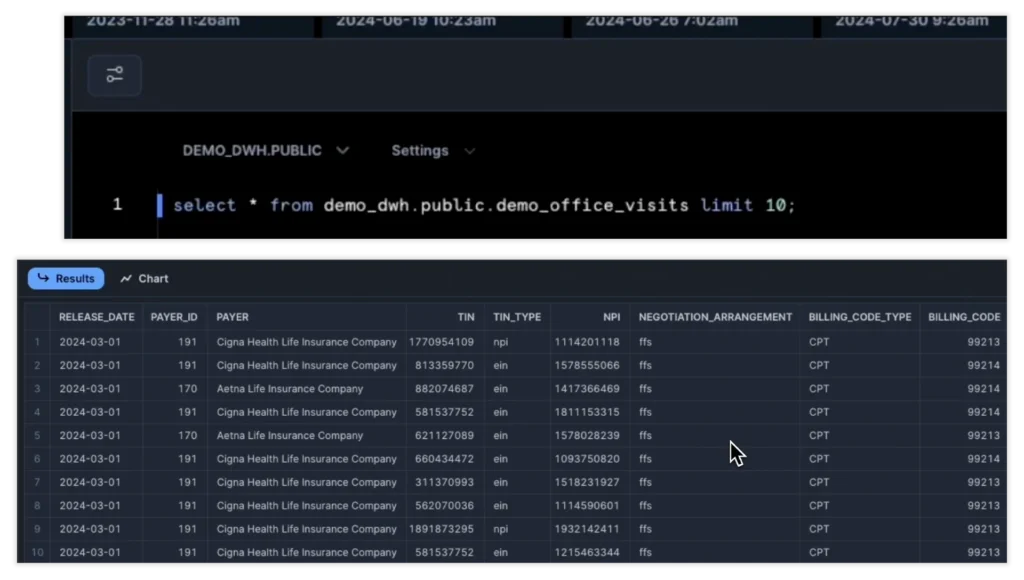Select row number 3 in results
The height and width of the screenshot is (580, 1024).
[x=38, y=389]
